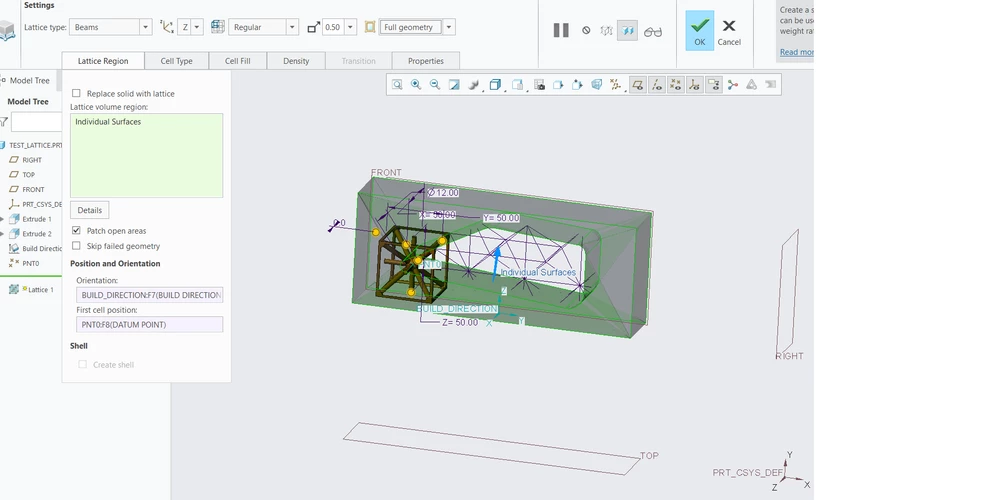Open the View Manager icon
The height and width of the screenshot is (500, 999).
[x=540, y=85]
